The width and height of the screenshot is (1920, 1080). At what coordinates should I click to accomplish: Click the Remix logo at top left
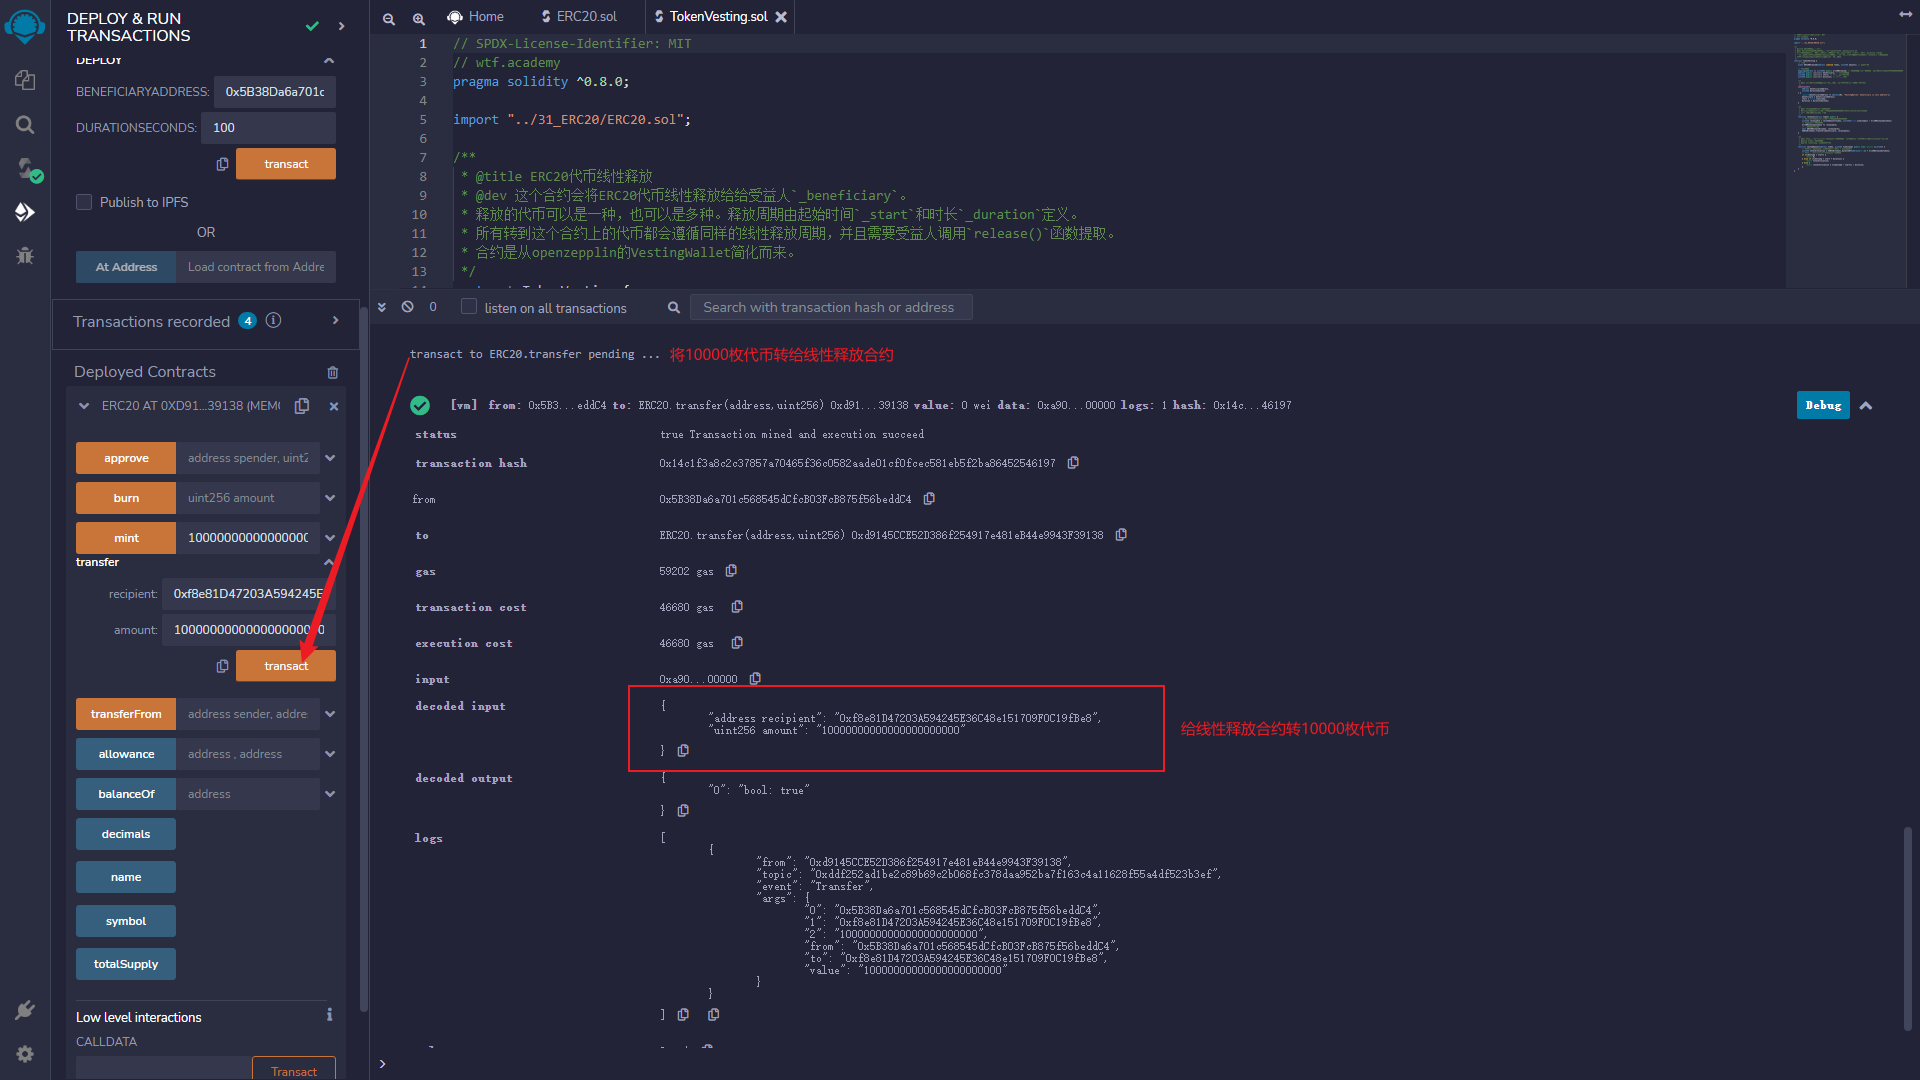pos(25,26)
